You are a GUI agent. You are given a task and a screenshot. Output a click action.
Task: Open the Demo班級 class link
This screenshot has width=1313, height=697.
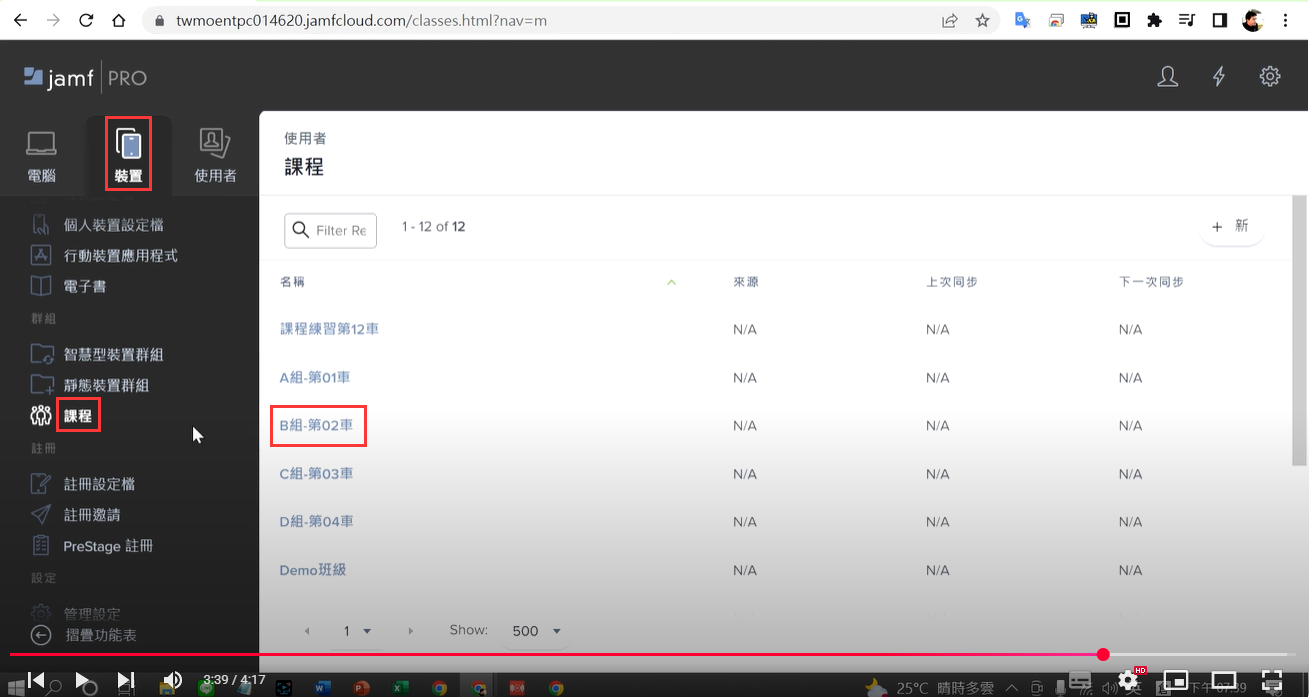pos(312,570)
